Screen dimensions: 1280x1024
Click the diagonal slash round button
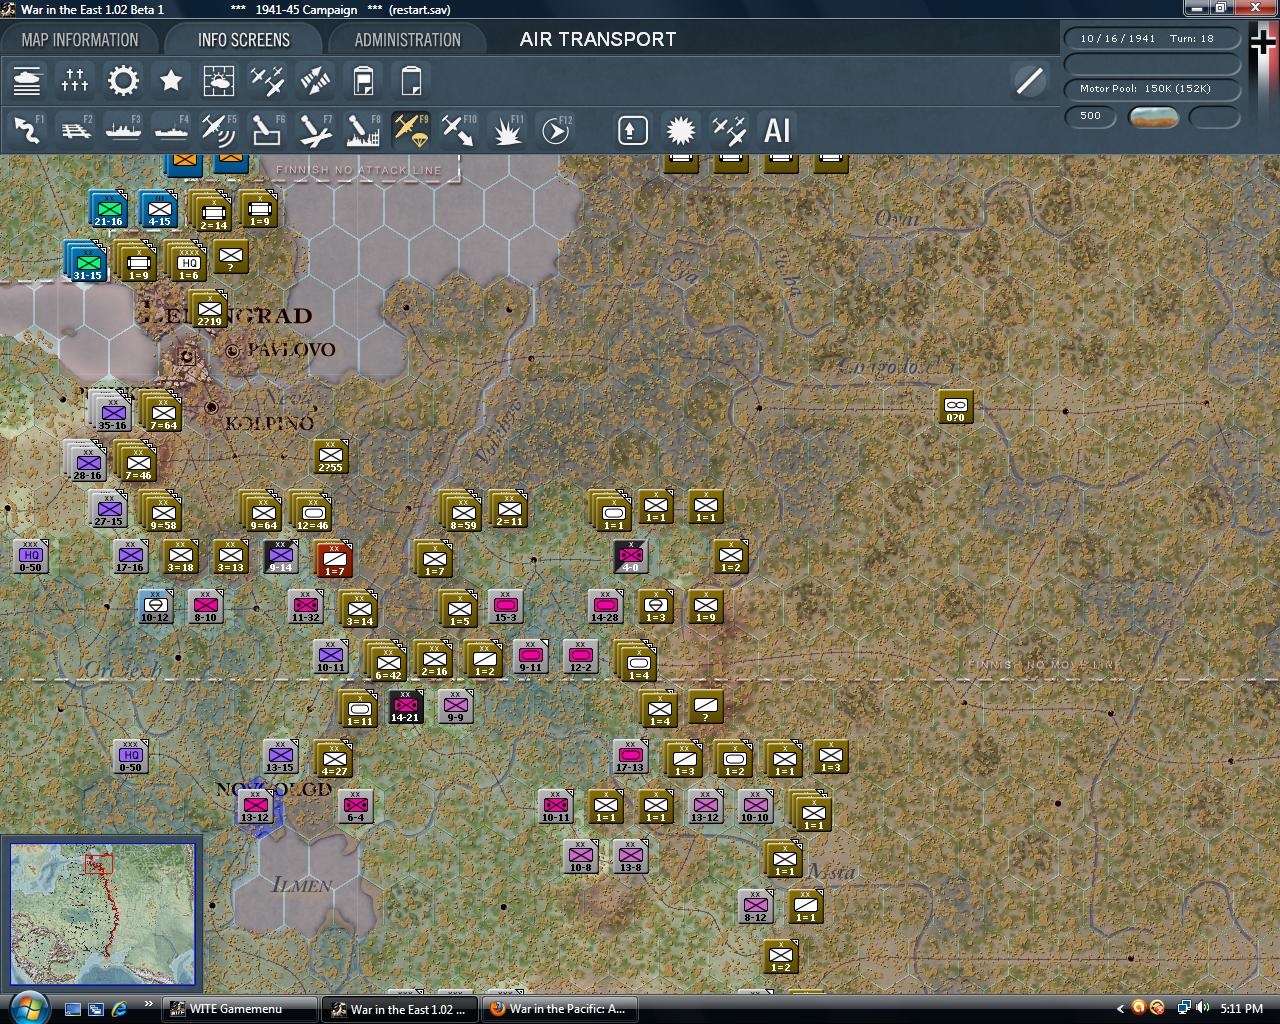1029,81
